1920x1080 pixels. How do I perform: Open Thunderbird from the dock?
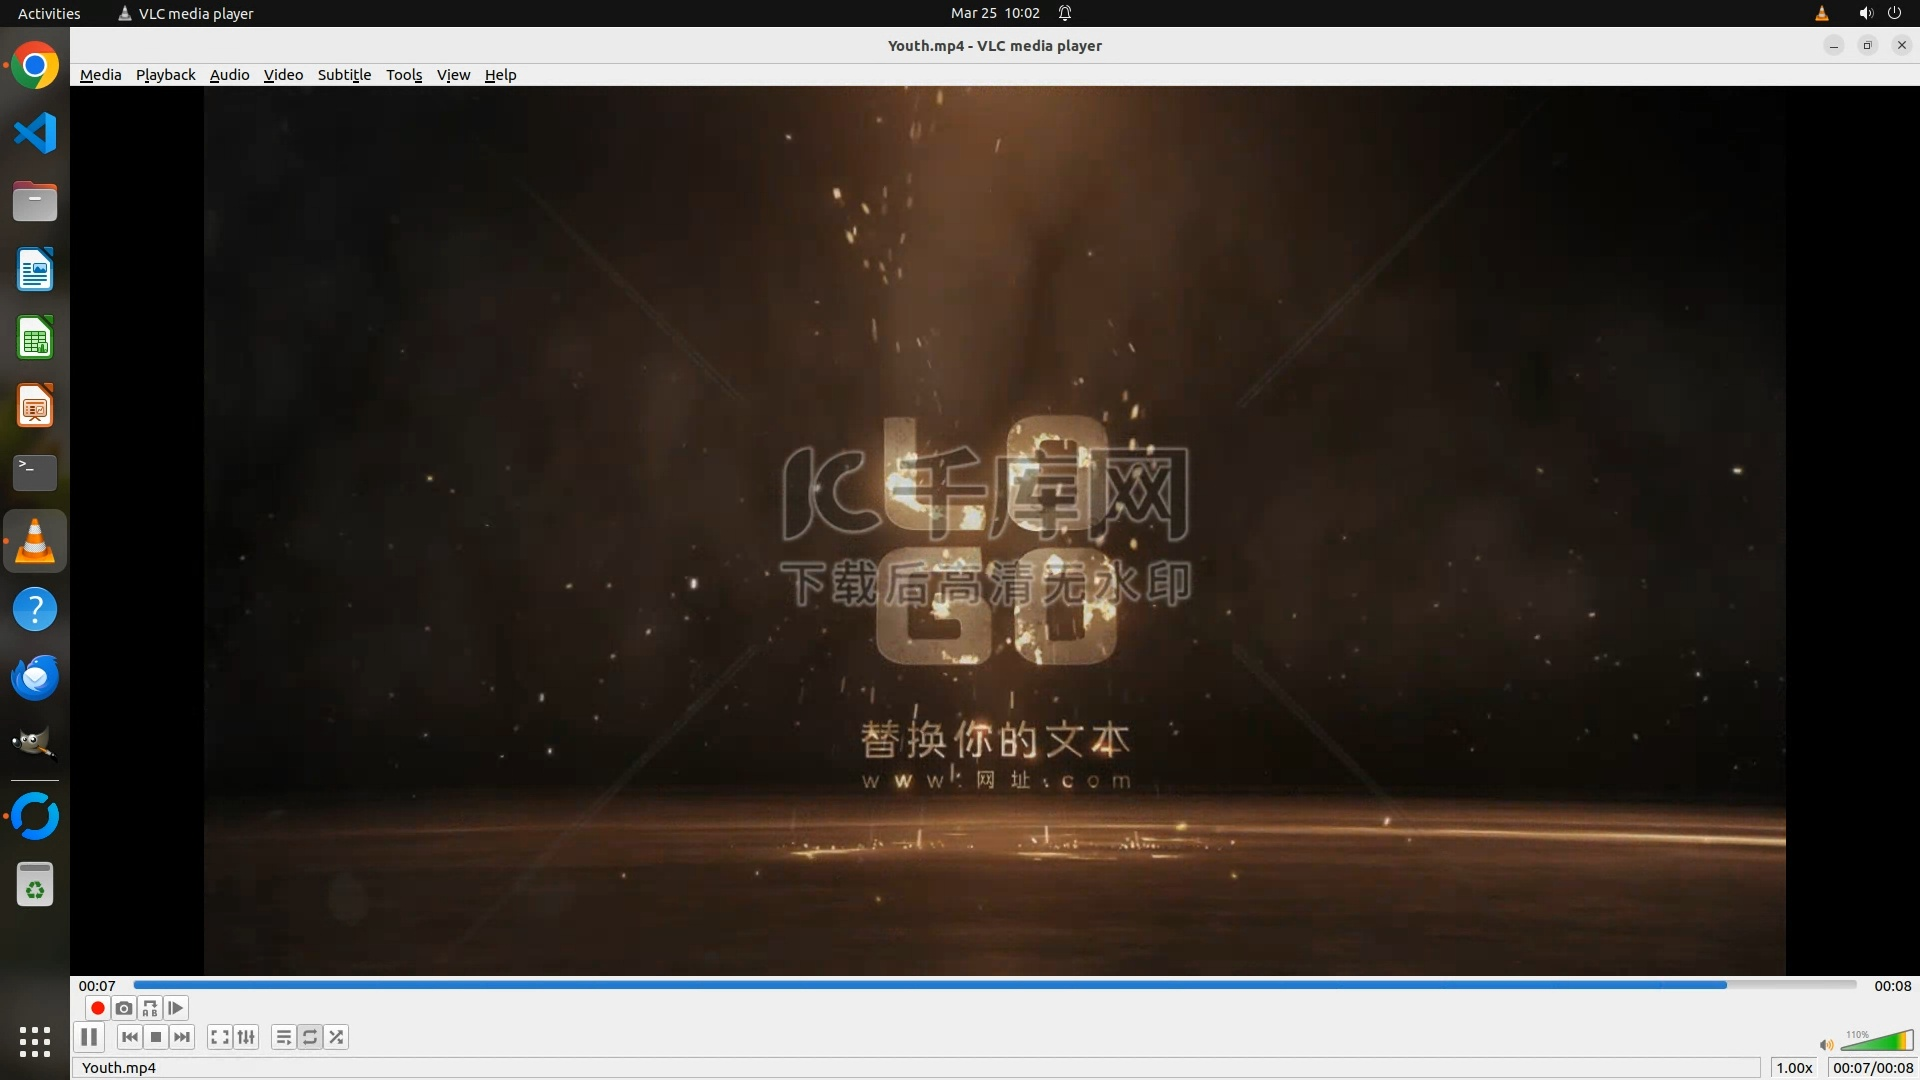coord(35,677)
